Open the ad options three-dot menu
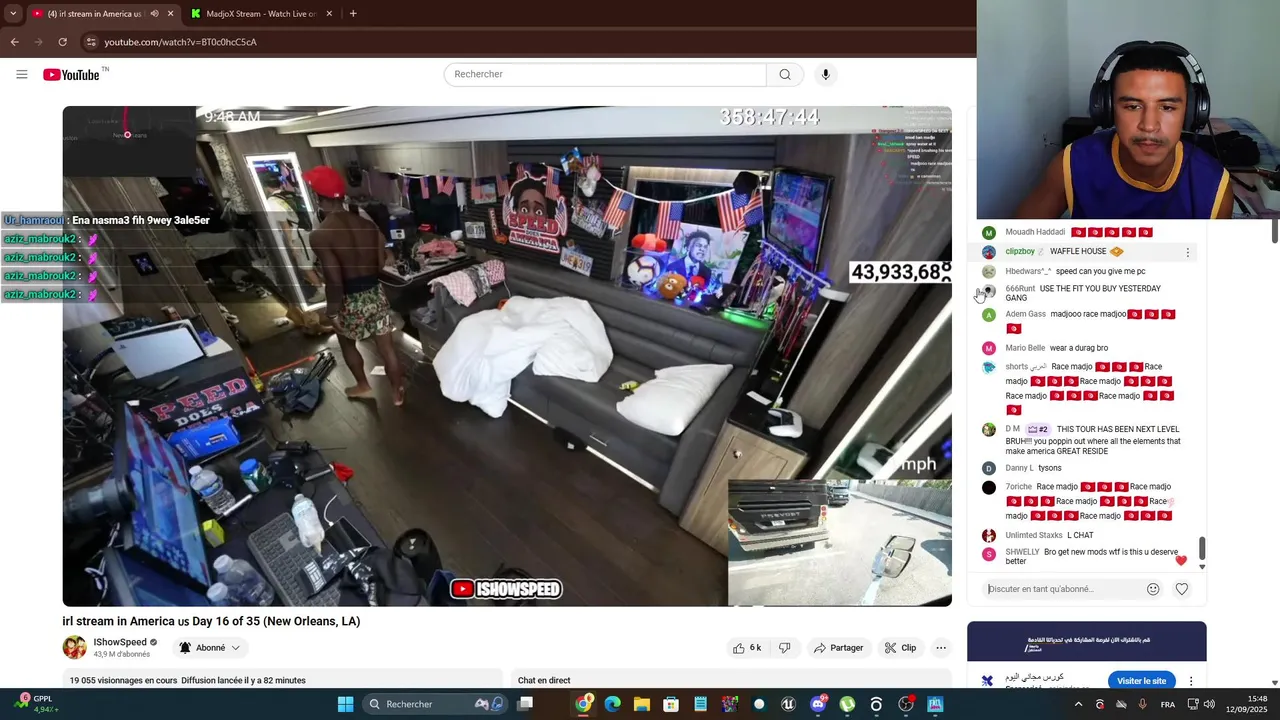This screenshot has height=720, width=1280. pos(1191,681)
